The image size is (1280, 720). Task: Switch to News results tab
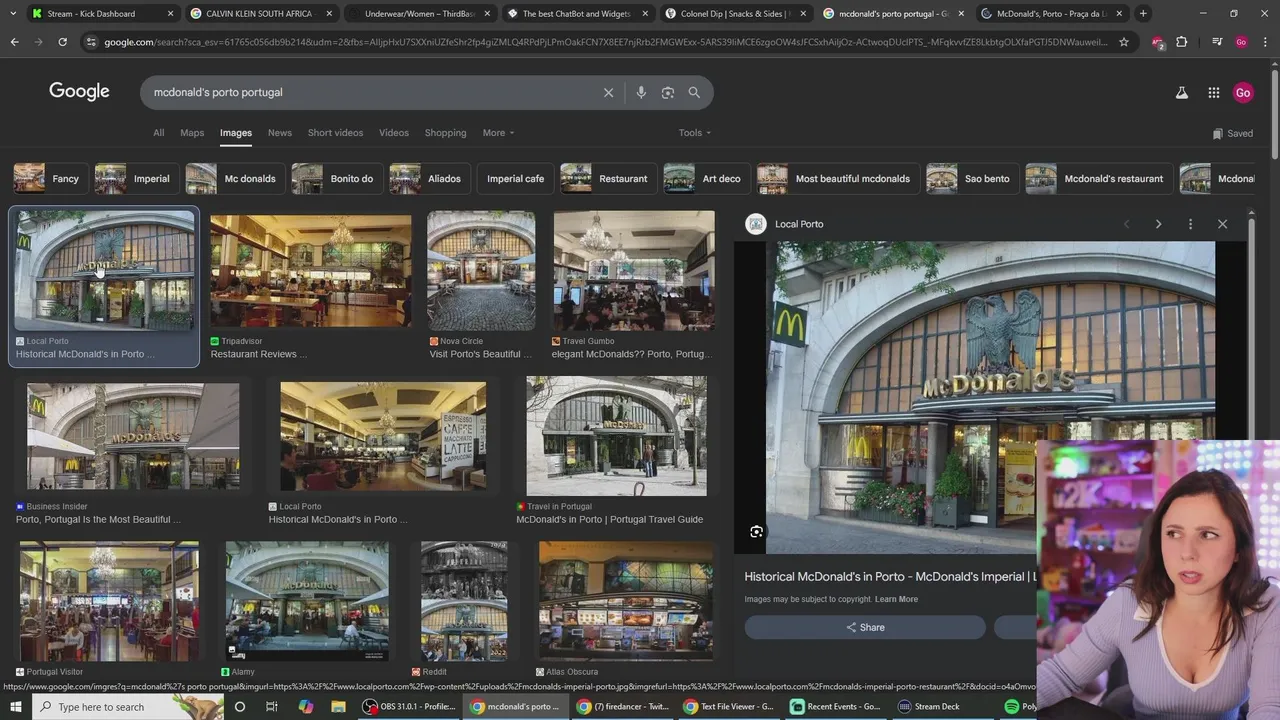280,133
